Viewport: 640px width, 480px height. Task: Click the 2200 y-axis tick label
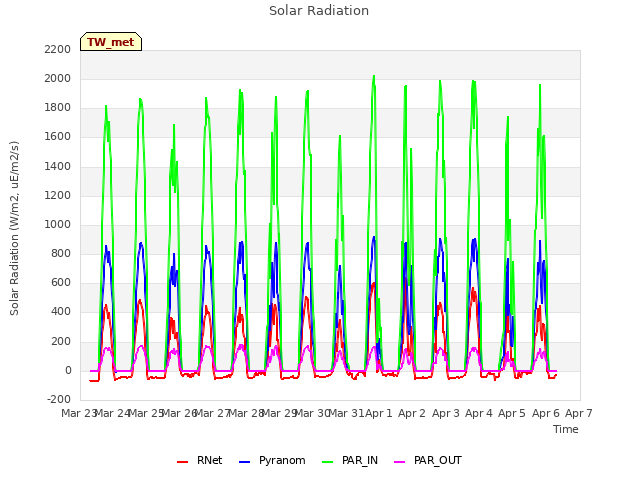click(x=58, y=49)
